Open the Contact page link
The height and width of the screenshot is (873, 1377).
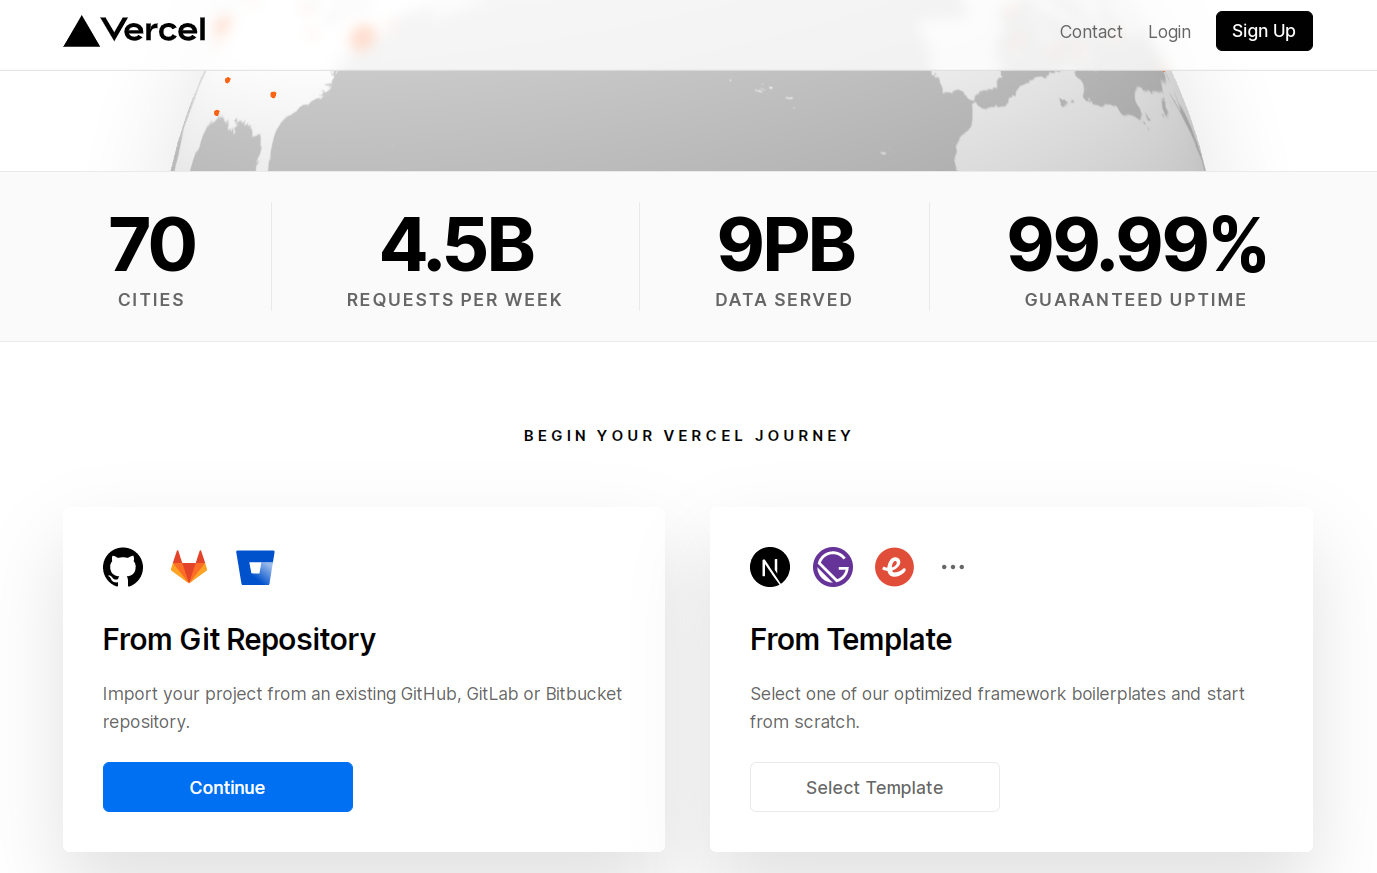coord(1091,32)
